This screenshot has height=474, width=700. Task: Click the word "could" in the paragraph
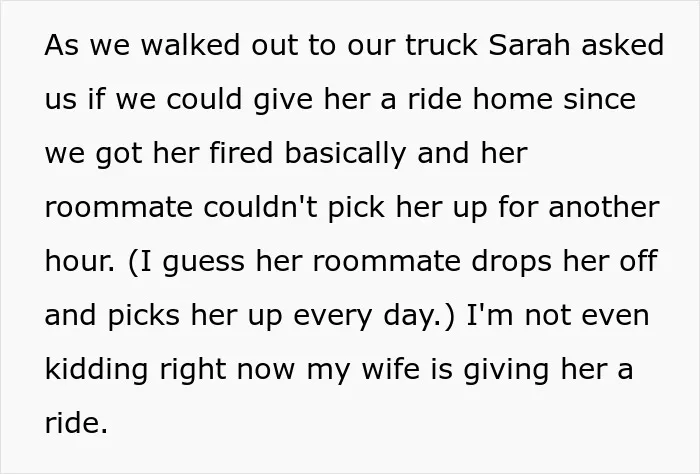[x=204, y=99]
